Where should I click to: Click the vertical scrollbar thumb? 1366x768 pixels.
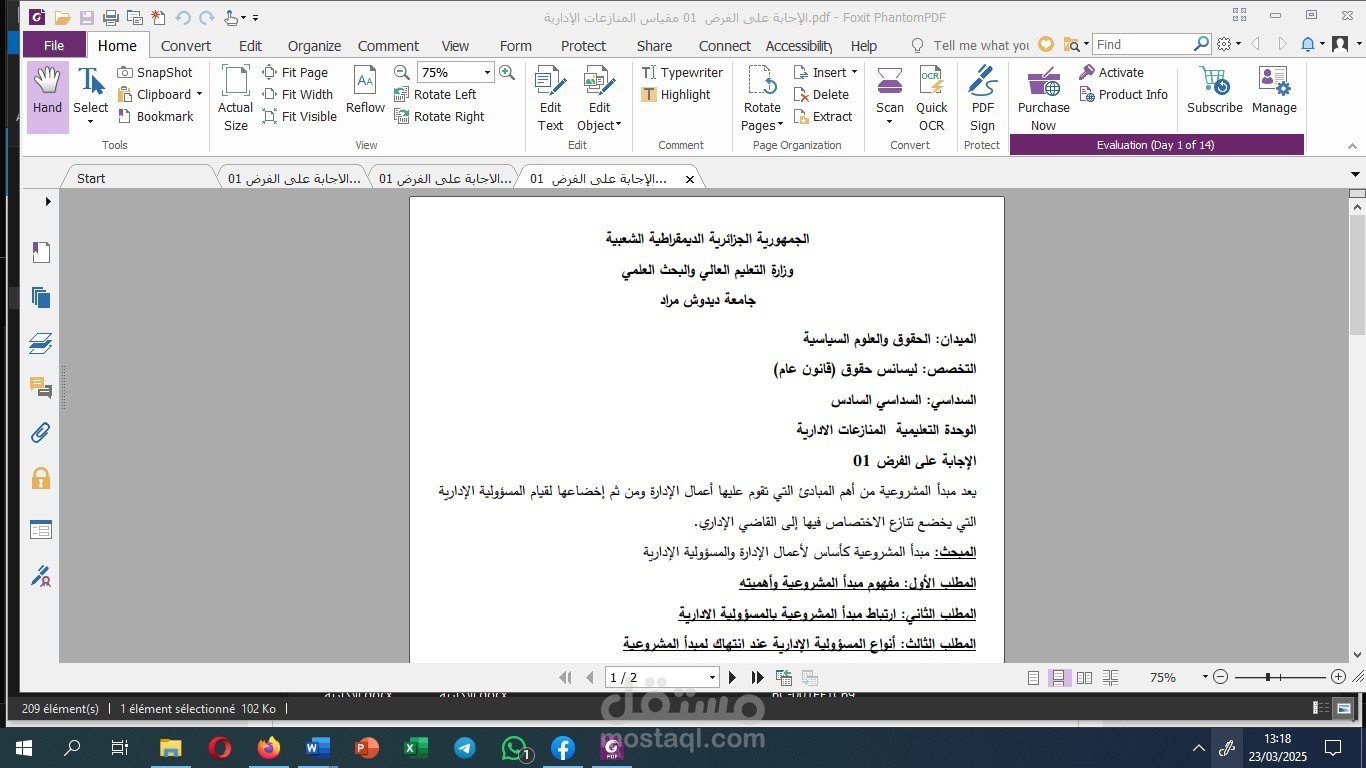click(x=1357, y=275)
